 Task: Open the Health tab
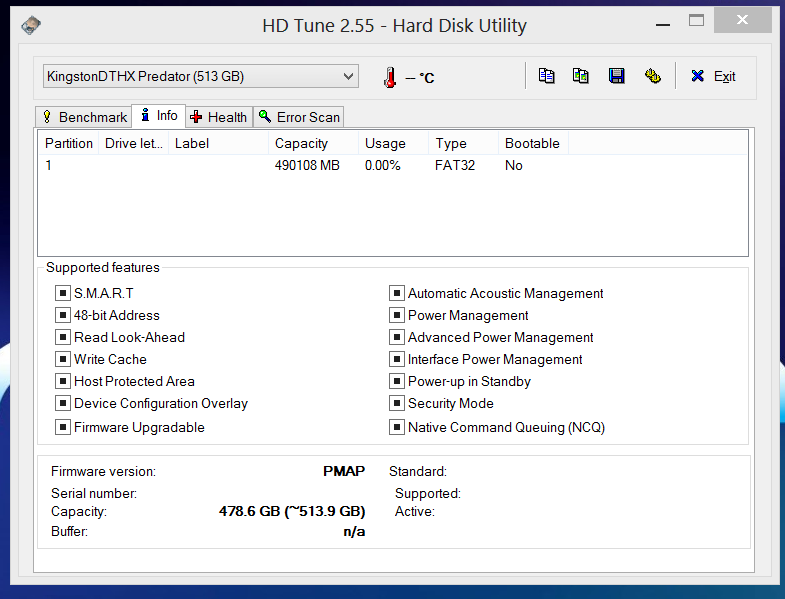(x=218, y=117)
